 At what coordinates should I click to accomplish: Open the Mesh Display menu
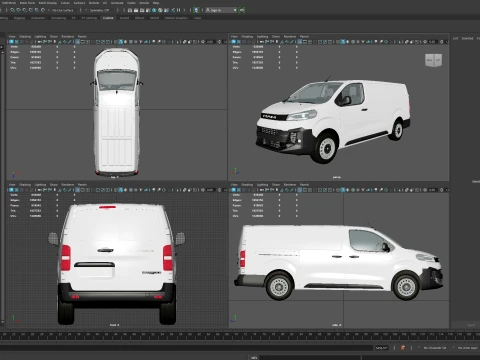48,3
